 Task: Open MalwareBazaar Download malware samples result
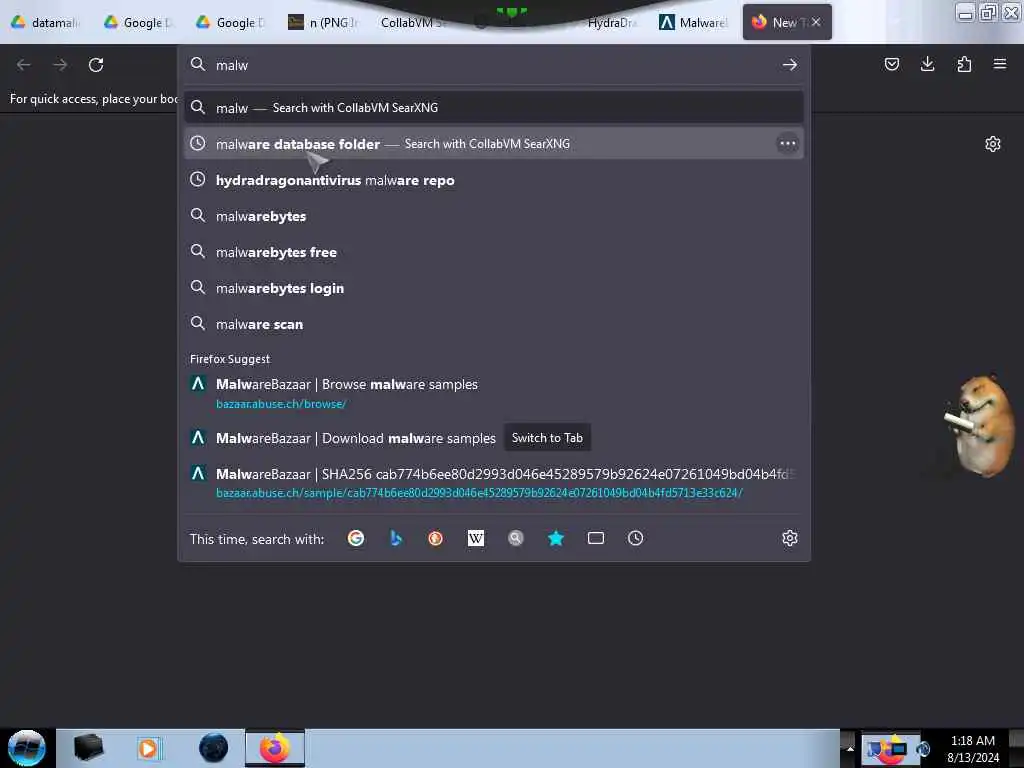click(493, 438)
